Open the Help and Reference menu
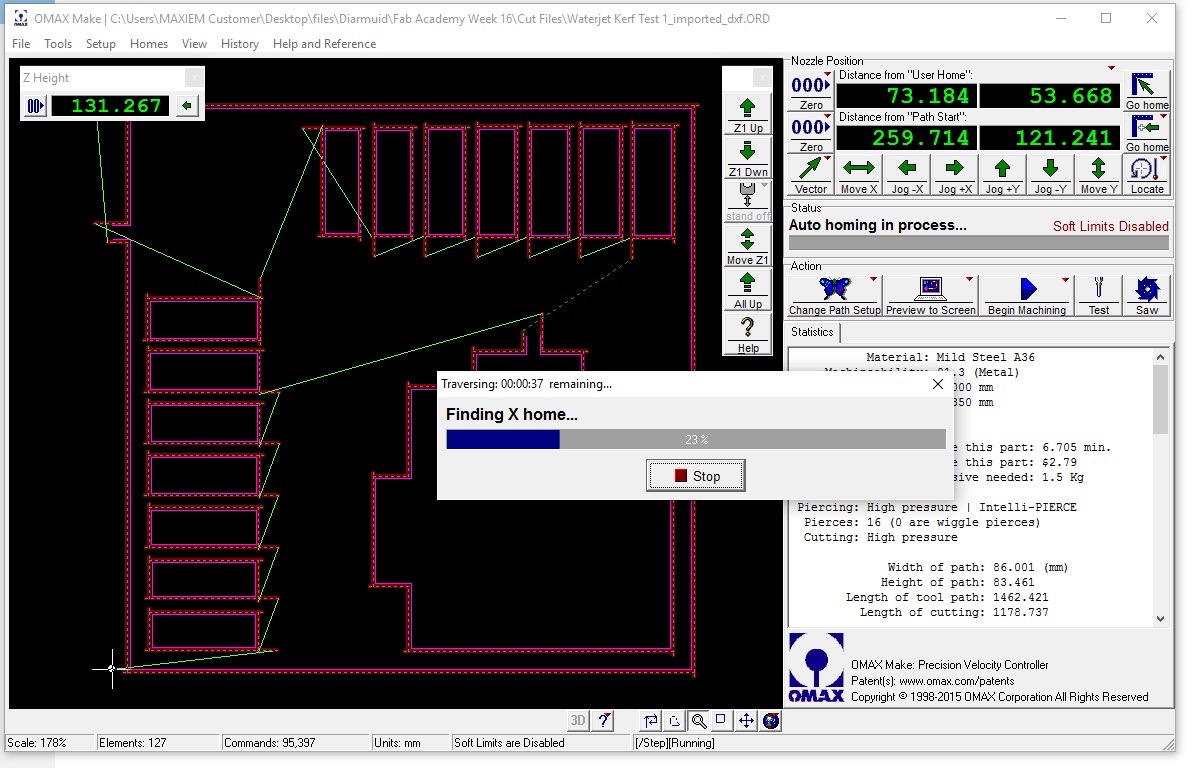Viewport: 1204px width, 768px height. [324, 44]
